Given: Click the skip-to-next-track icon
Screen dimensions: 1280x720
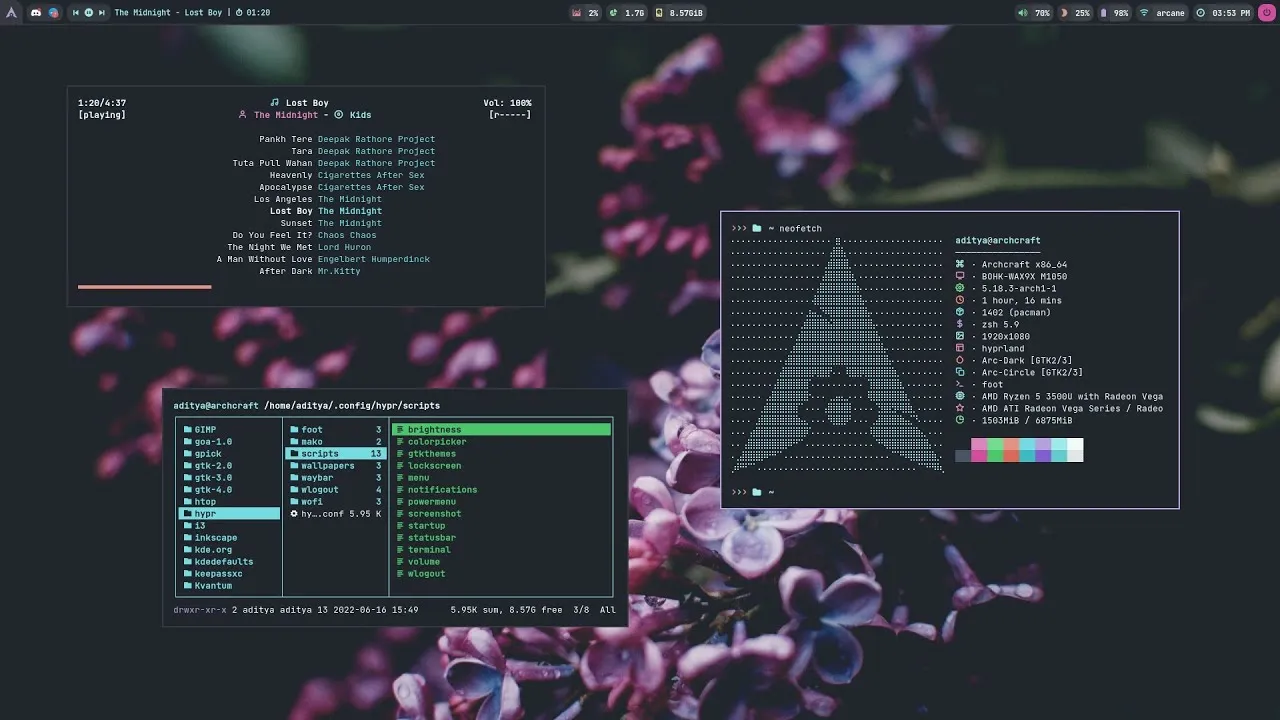Looking at the screenshot, I should [103, 13].
